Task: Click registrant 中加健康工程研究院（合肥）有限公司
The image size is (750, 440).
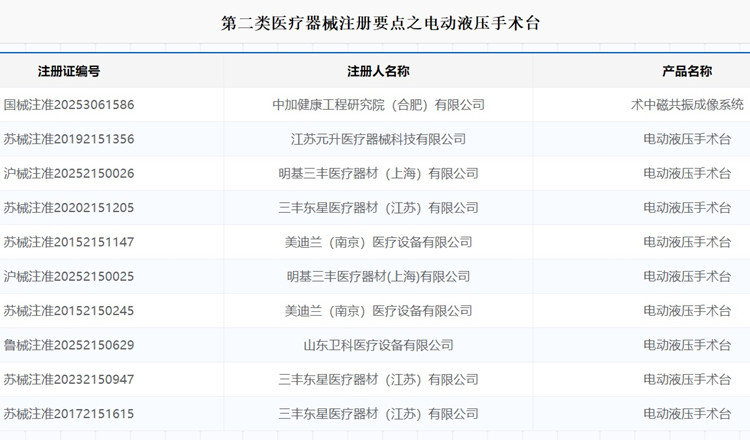Action: coord(378,105)
